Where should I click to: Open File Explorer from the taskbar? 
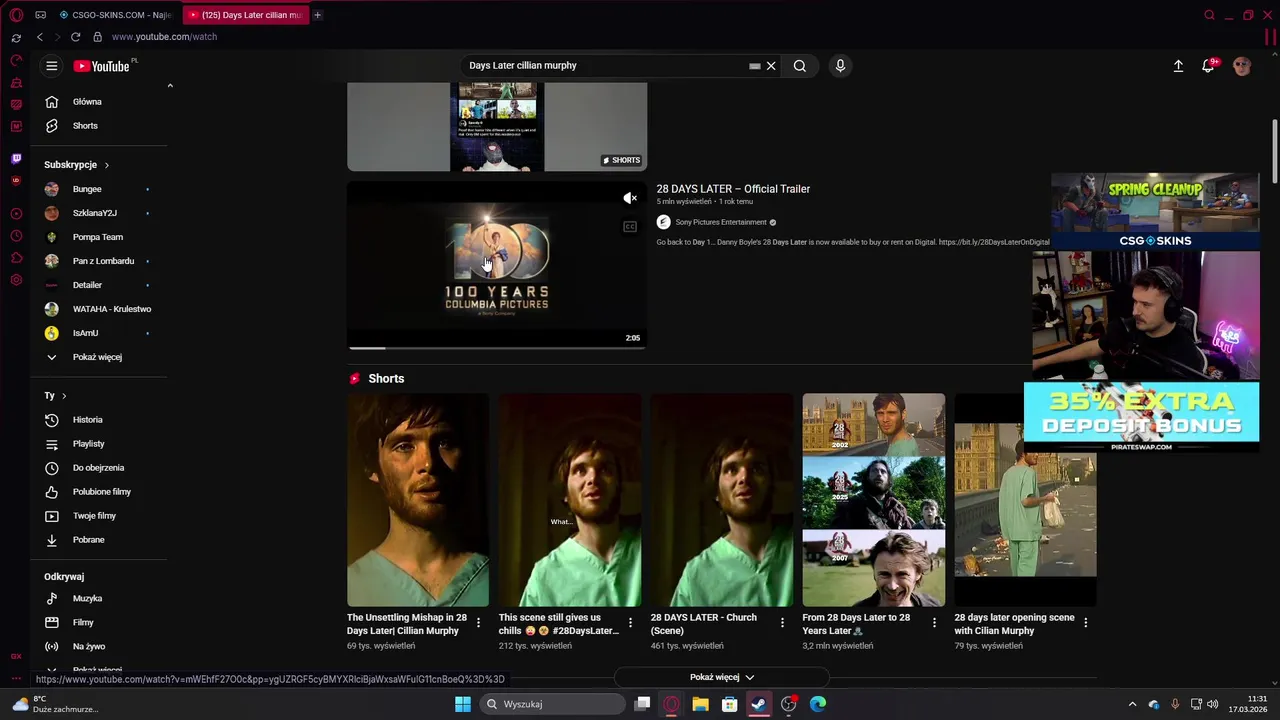700,704
